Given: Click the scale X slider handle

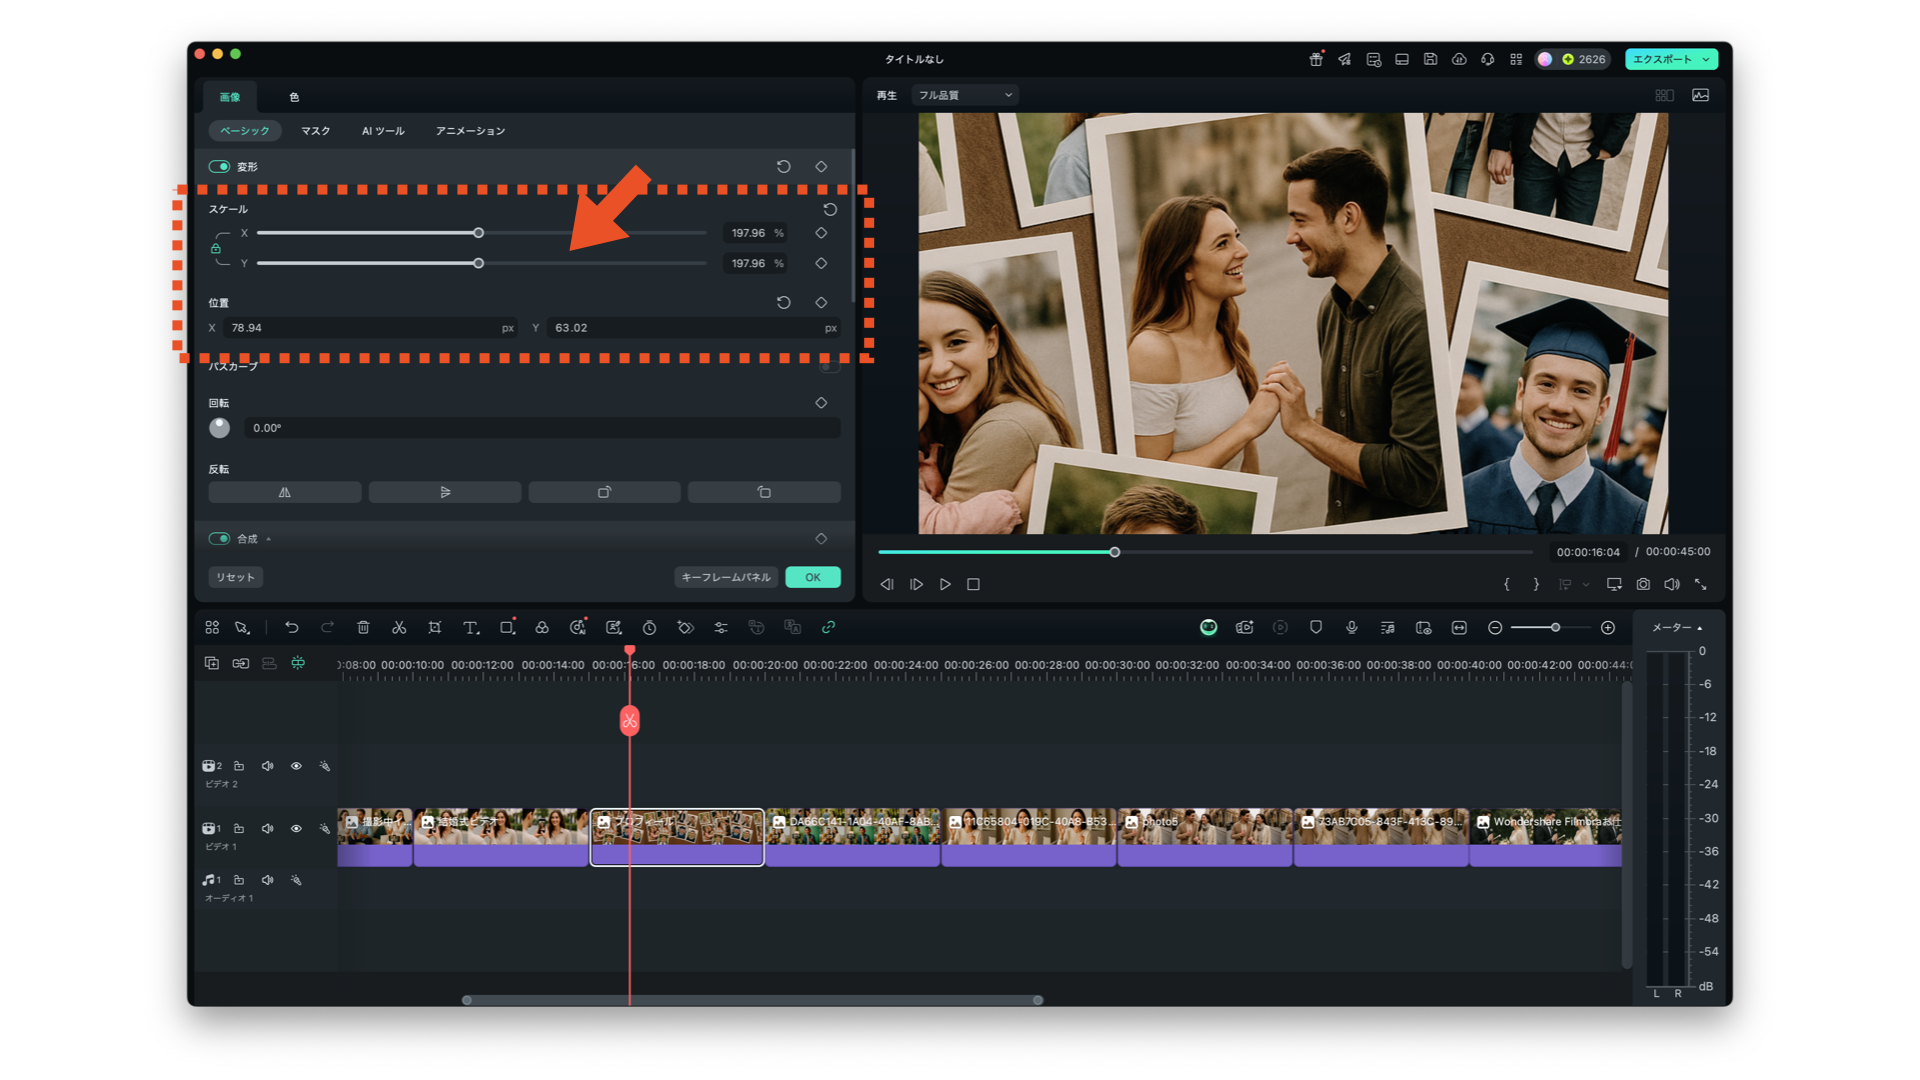Looking at the screenshot, I should click(x=479, y=233).
